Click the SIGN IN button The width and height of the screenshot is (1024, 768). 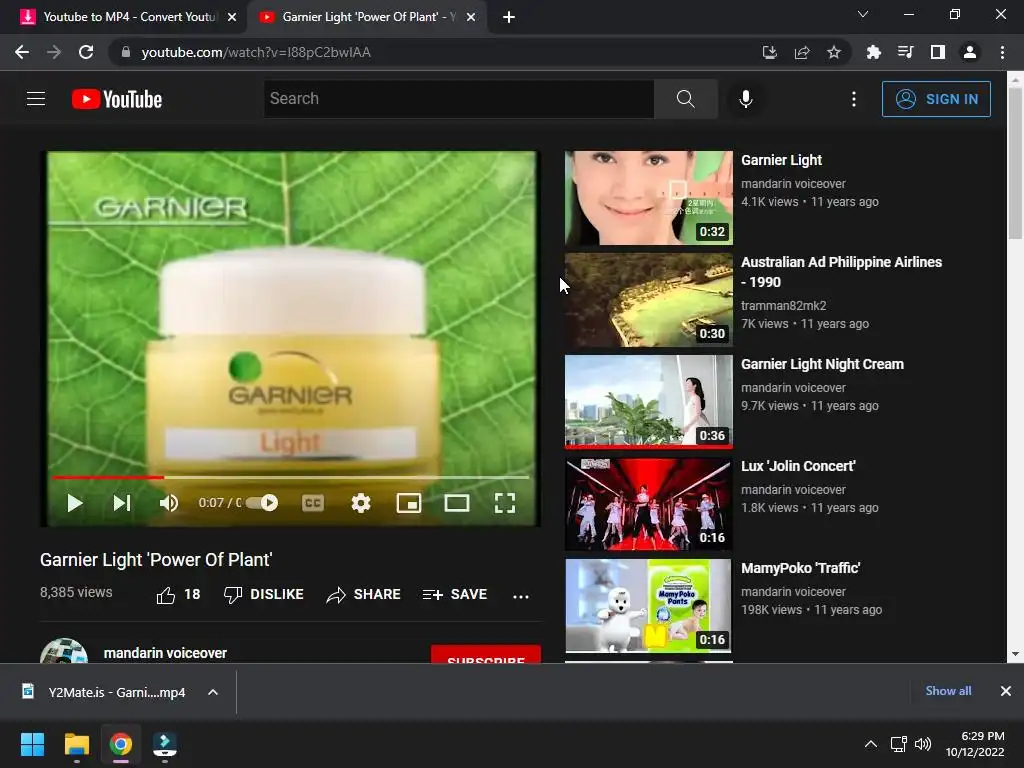coord(936,99)
